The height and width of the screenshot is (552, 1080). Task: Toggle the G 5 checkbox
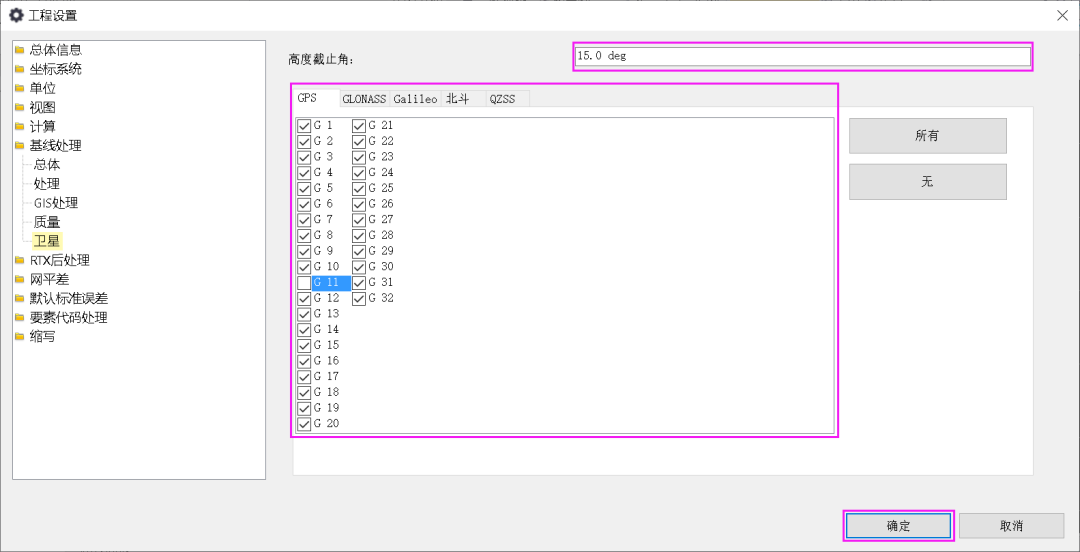304,188
